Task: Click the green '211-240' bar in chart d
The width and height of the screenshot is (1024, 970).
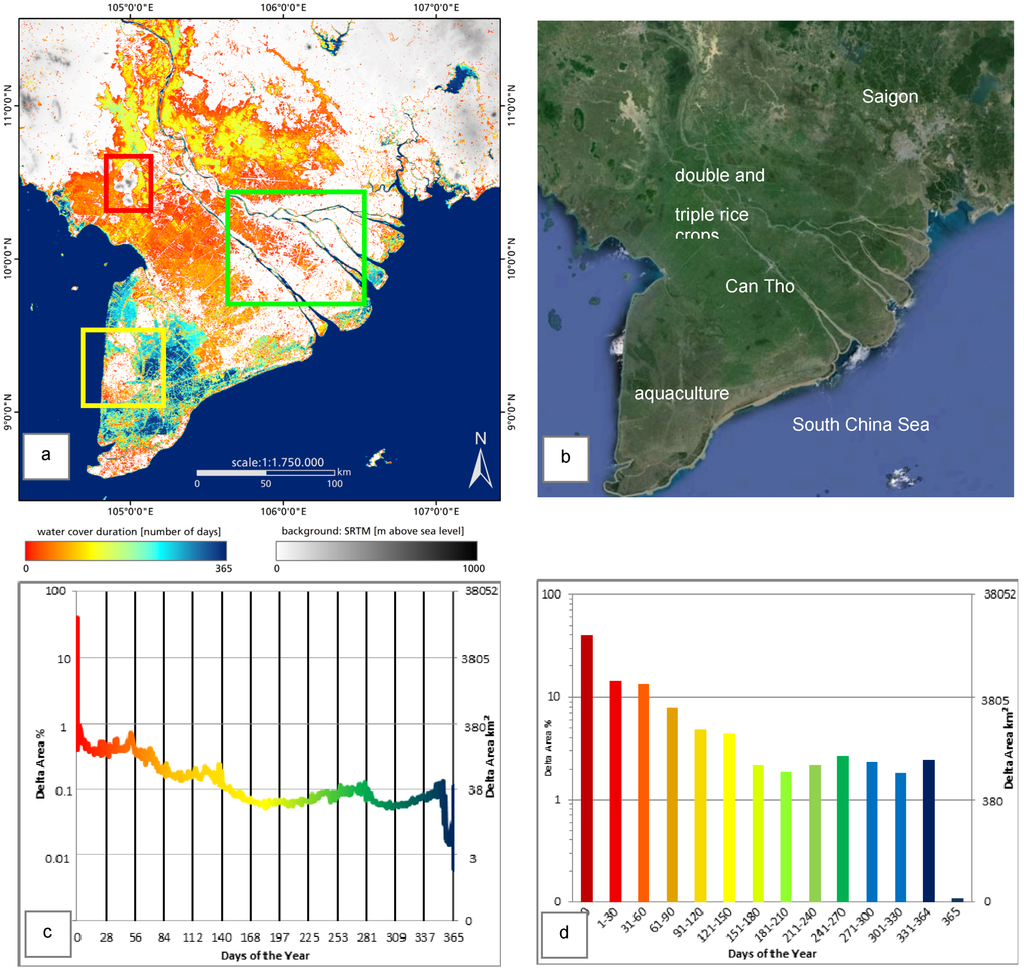Action: (814, 833)
